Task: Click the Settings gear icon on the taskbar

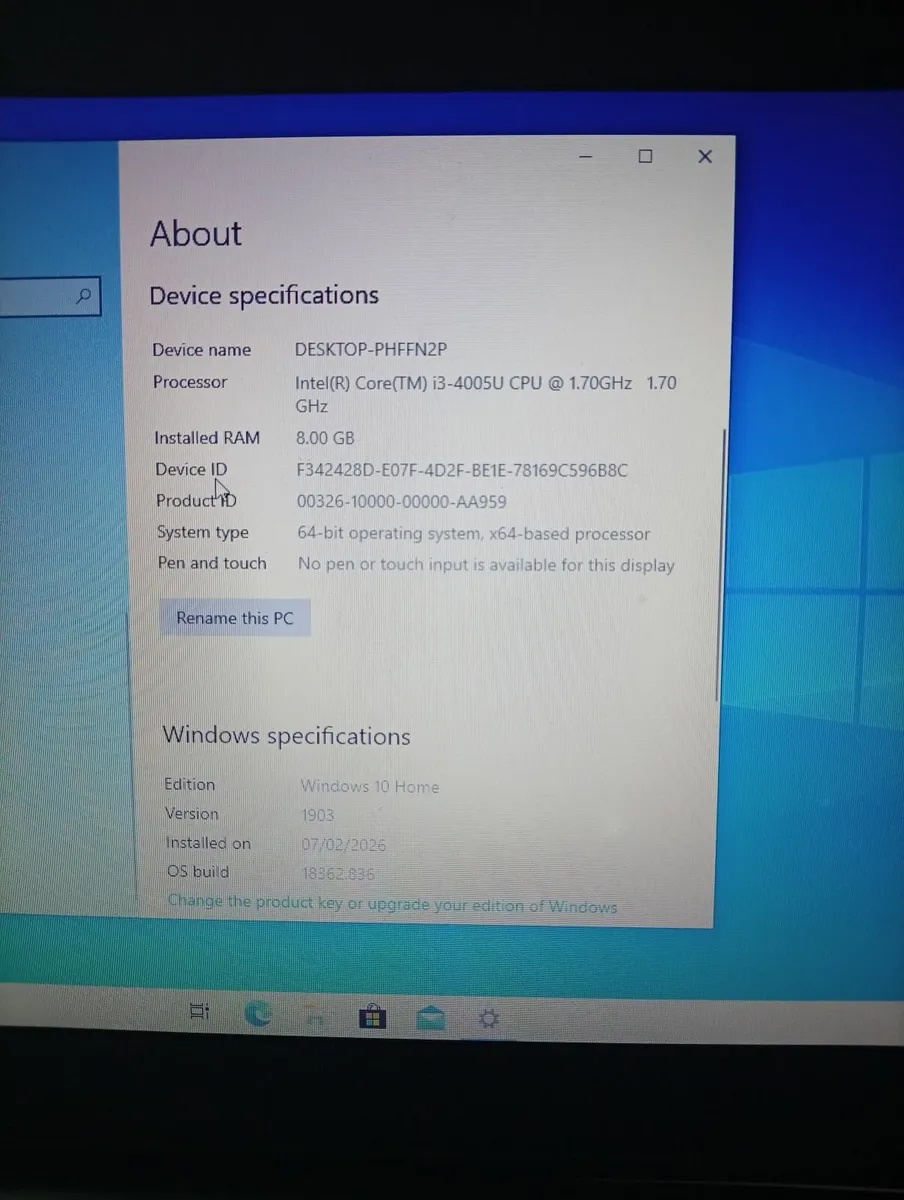Action: coord(488,1018)
